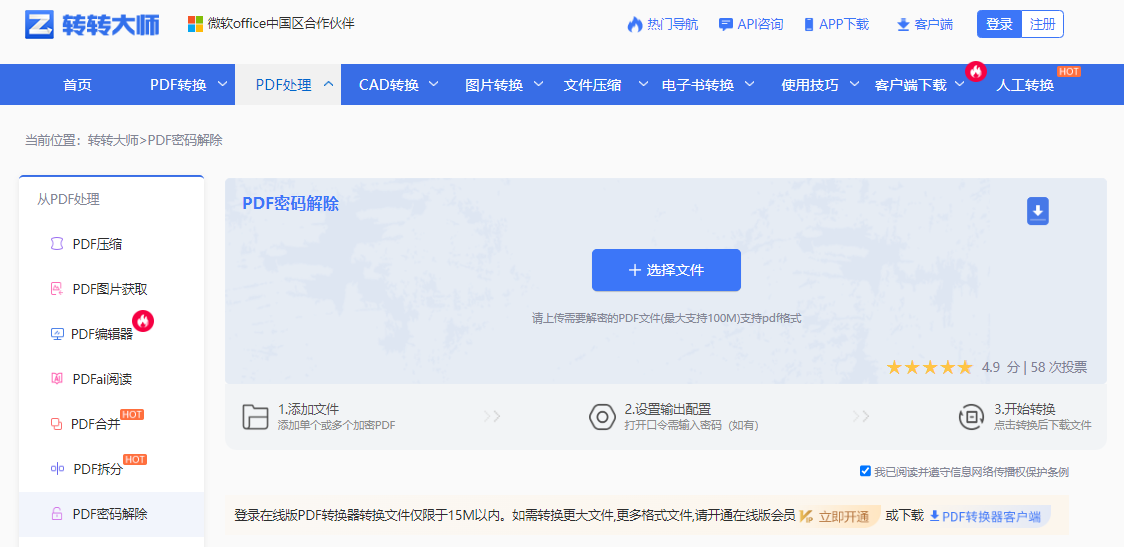
Task: Click the 登录 button
Action: [x=999, y=24]
